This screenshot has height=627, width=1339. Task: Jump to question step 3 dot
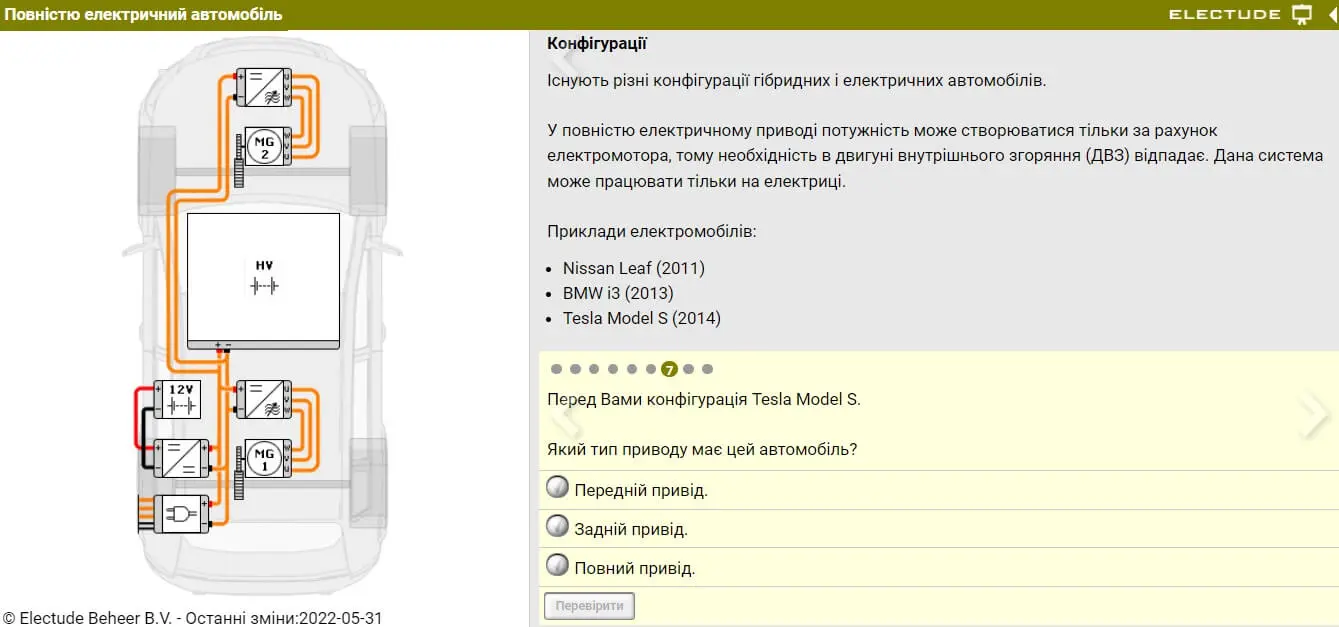click(x=594, y=369)
